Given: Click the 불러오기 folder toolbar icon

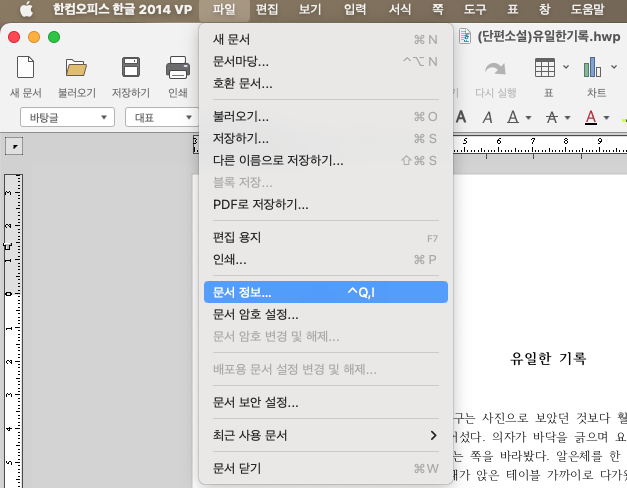Looking at the screenshot, I should tap(76, 67).
